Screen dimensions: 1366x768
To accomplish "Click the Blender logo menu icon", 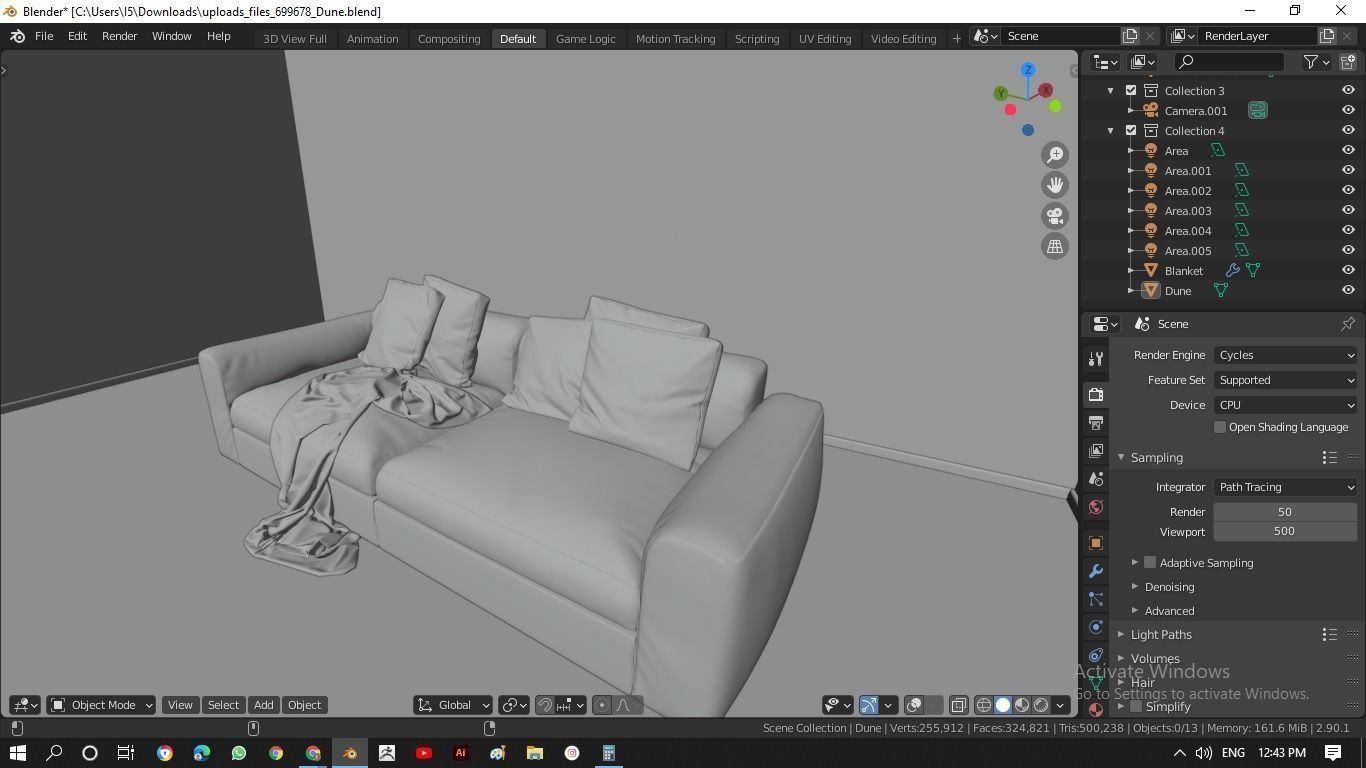I will (x=17, y=36).
